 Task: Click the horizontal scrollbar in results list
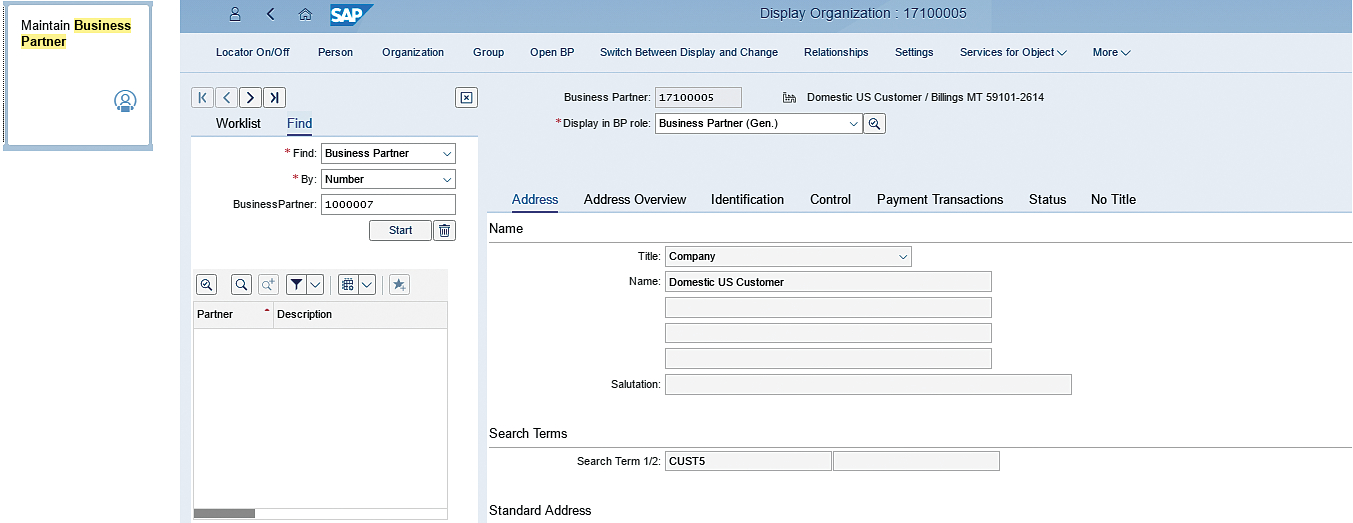point(224,513)
